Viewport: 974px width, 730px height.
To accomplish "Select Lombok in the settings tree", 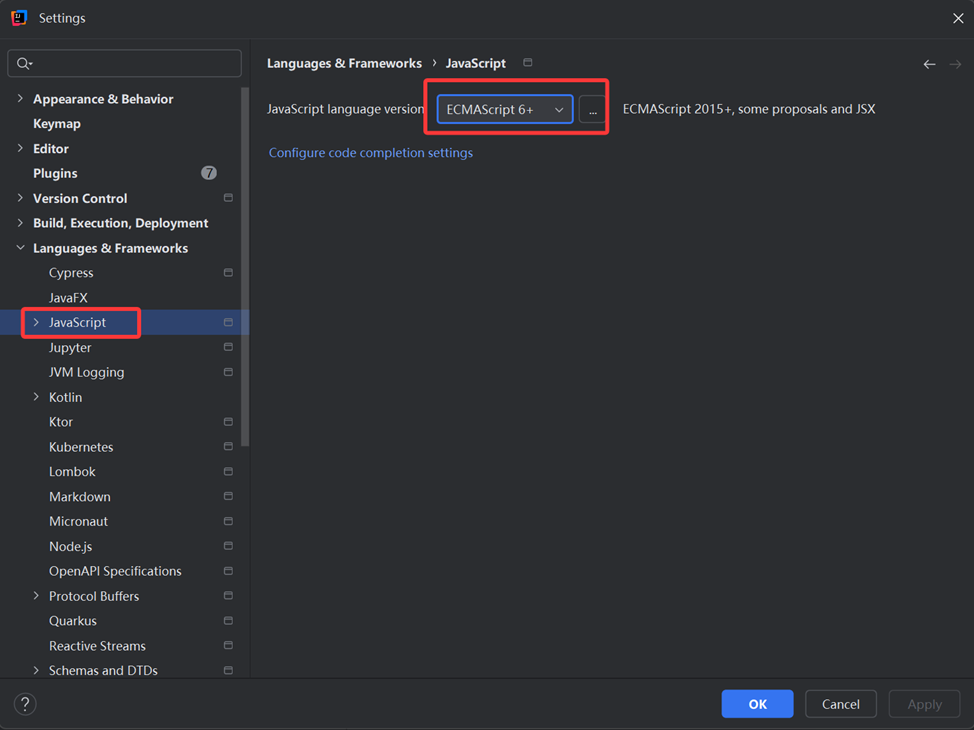I will point(72,472).
